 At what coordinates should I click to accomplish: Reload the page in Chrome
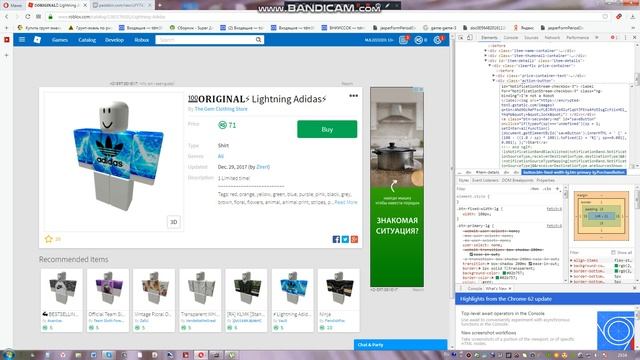point(27,17)
